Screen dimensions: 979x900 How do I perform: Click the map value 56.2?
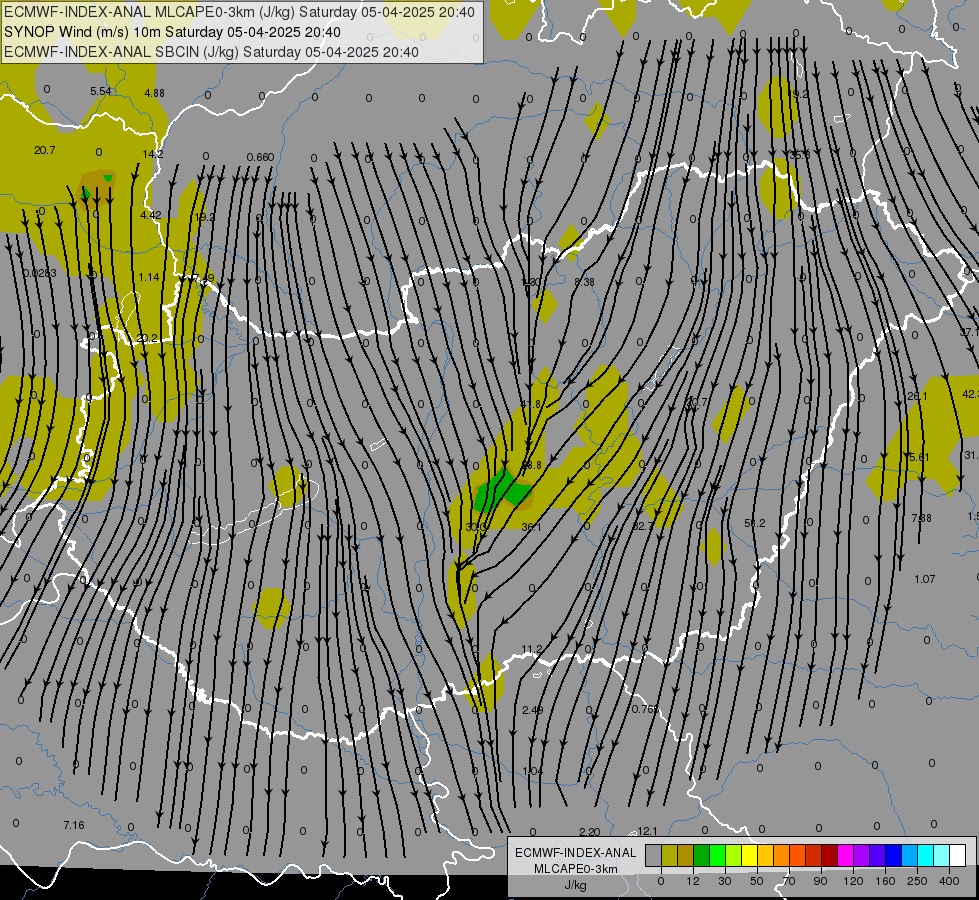pyautogui.click(x=755, y=523)
